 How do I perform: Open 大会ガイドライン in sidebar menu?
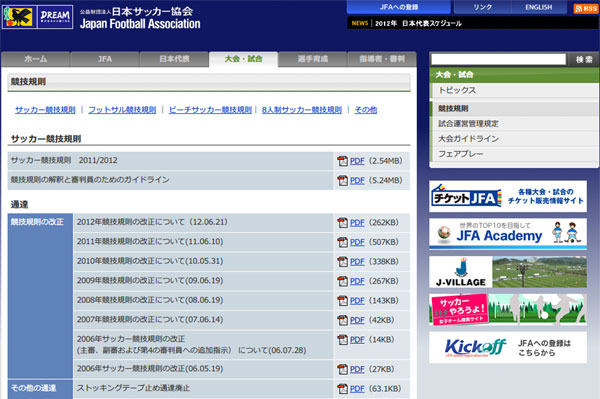[514, 138]
